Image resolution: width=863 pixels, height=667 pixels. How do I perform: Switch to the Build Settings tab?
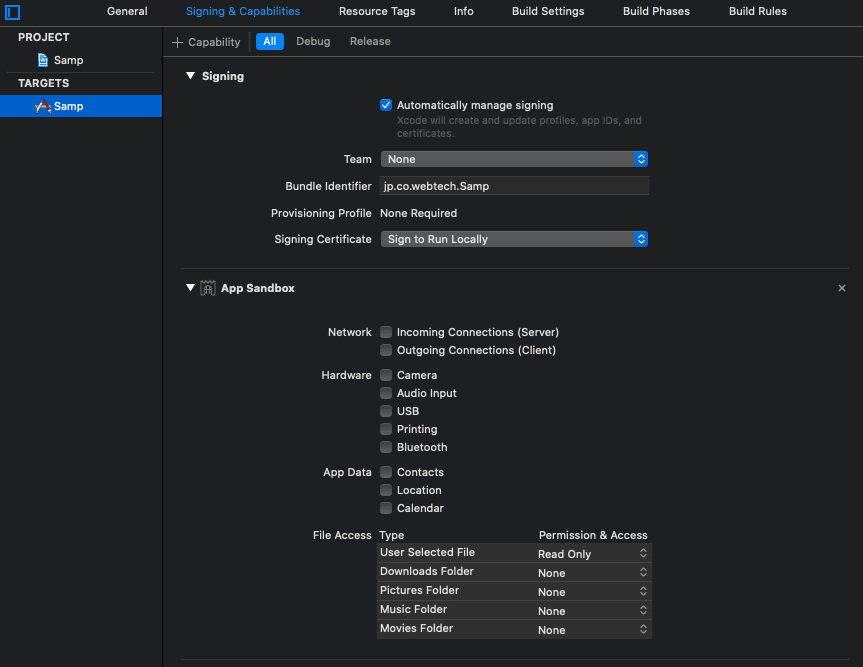point(548,11)
